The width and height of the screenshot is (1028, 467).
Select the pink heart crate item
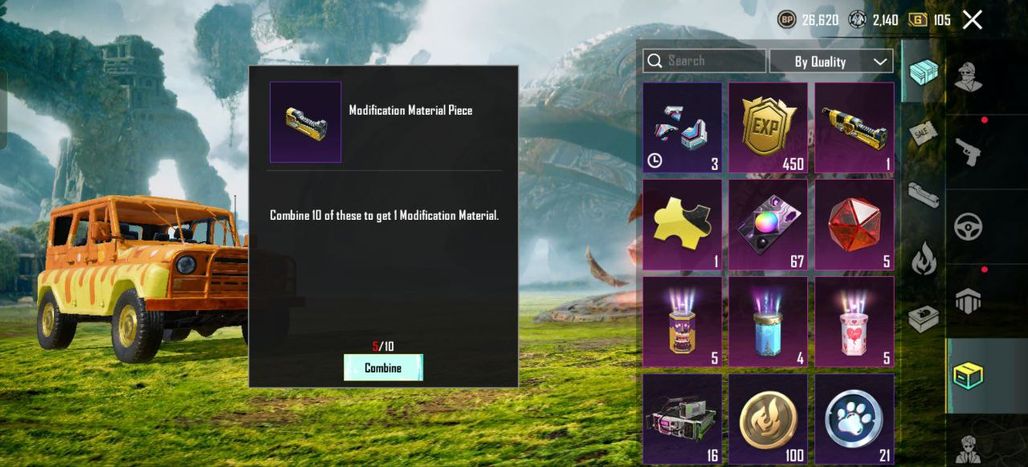coord(854,321)
